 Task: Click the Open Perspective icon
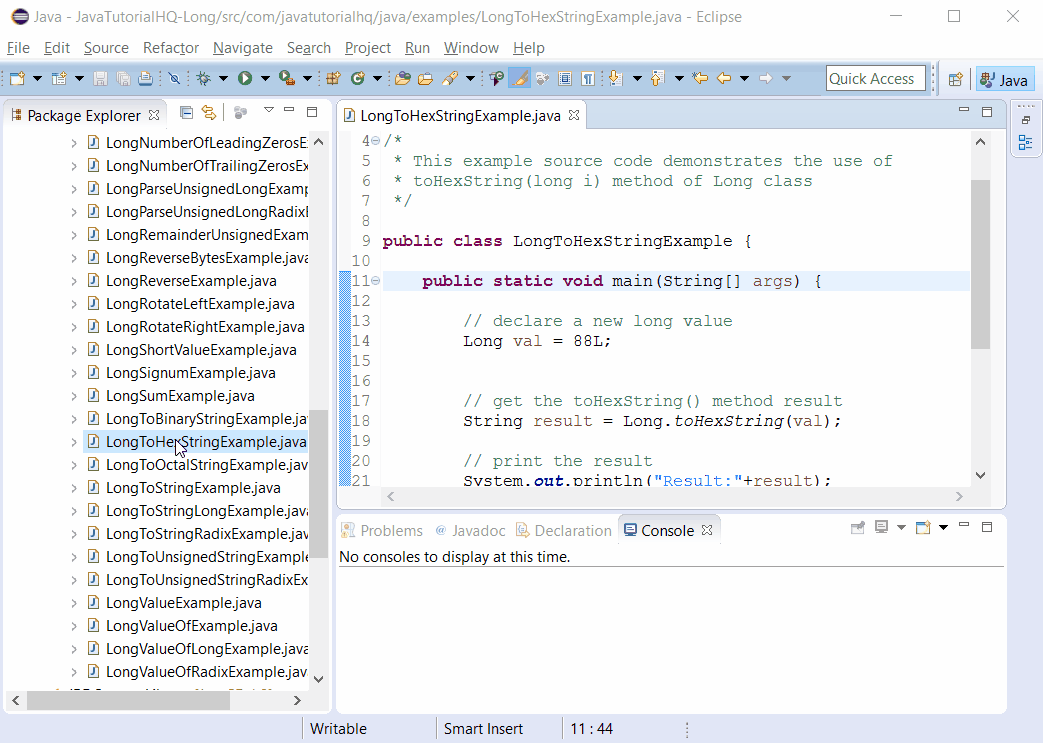click(x=957, y=78)
